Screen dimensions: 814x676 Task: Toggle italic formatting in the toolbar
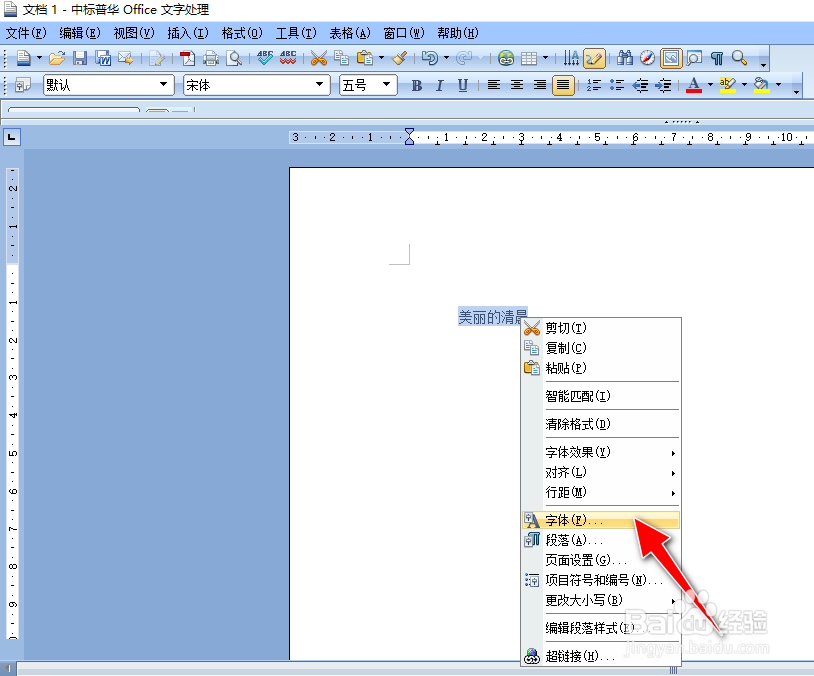tap(439, 86)
